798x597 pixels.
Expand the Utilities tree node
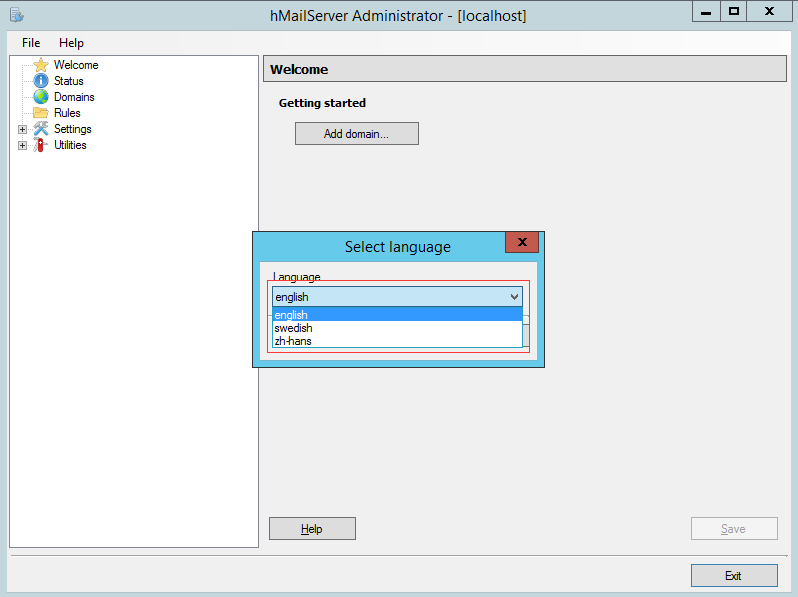pyautogui.click(x=22, y=145)
